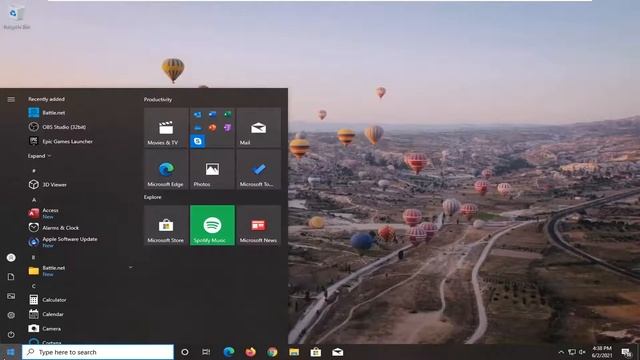640x360 pixels.
Task: Click the network icon in system tray
Action: [x=572, y=352]
